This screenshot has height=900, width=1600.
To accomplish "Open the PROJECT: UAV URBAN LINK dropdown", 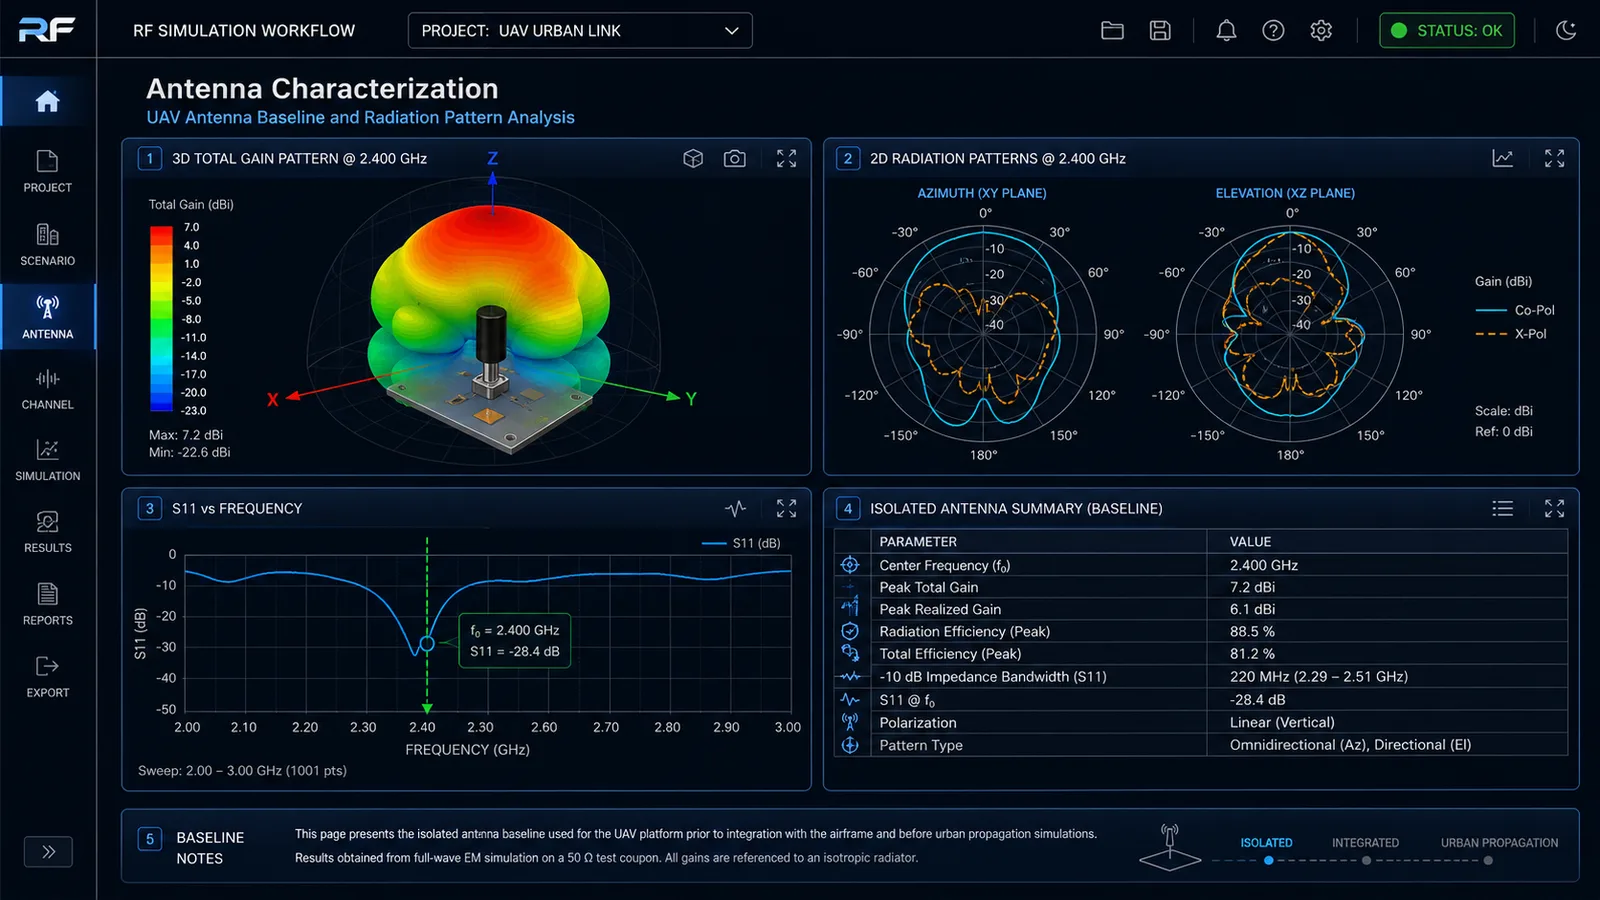I will (580, 31).
